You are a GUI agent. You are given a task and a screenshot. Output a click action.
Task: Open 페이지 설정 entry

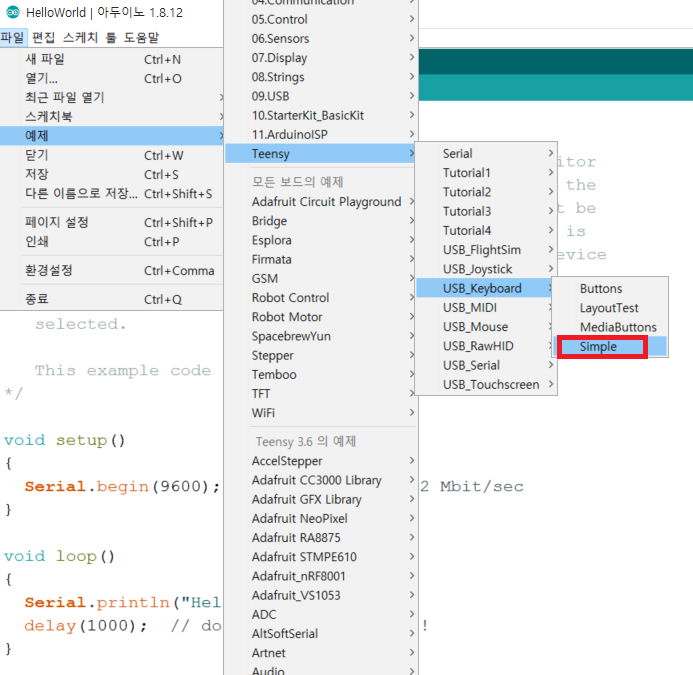click(111, 222)
